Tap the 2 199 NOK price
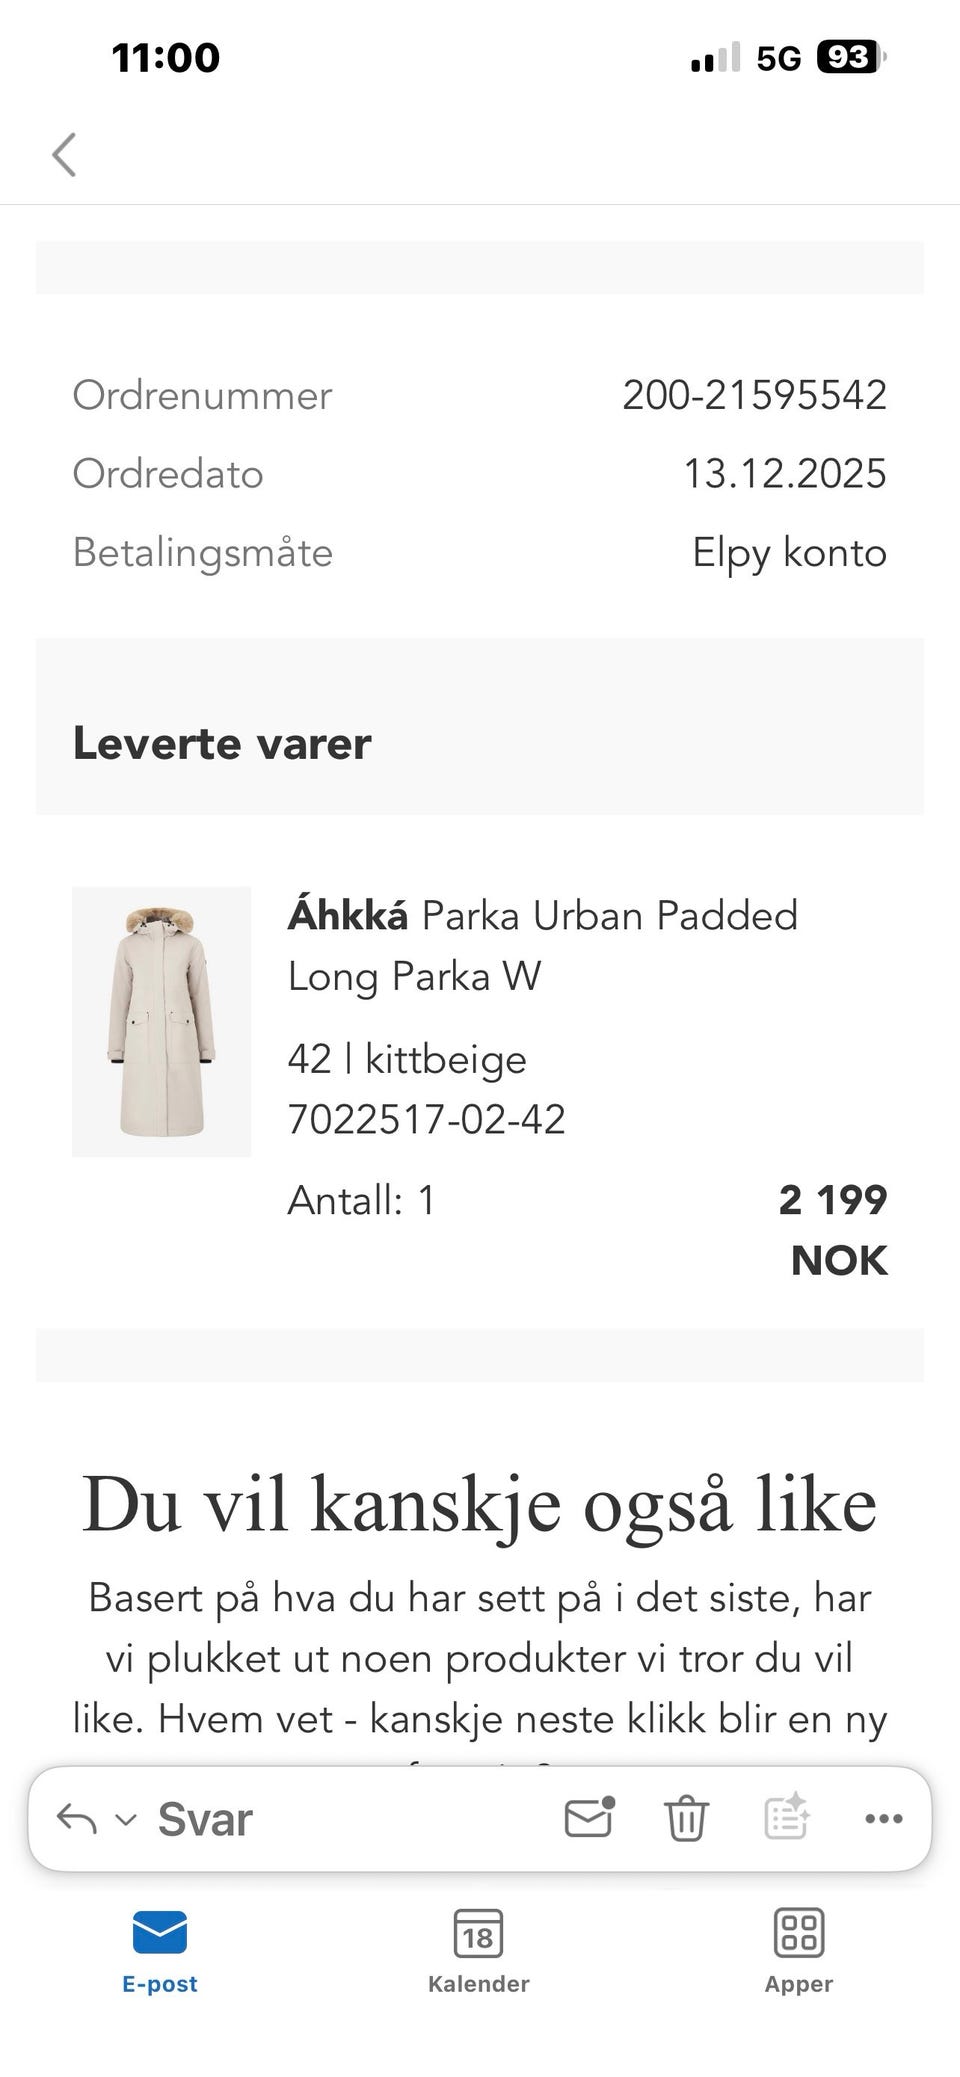The image size is (960, 2077). [x=833, y=1230]
